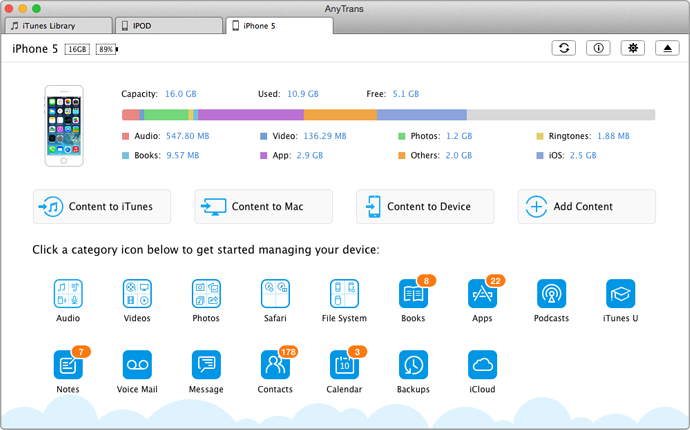
Task: Click the App size 2.9 GB
Action: point(310,155)
